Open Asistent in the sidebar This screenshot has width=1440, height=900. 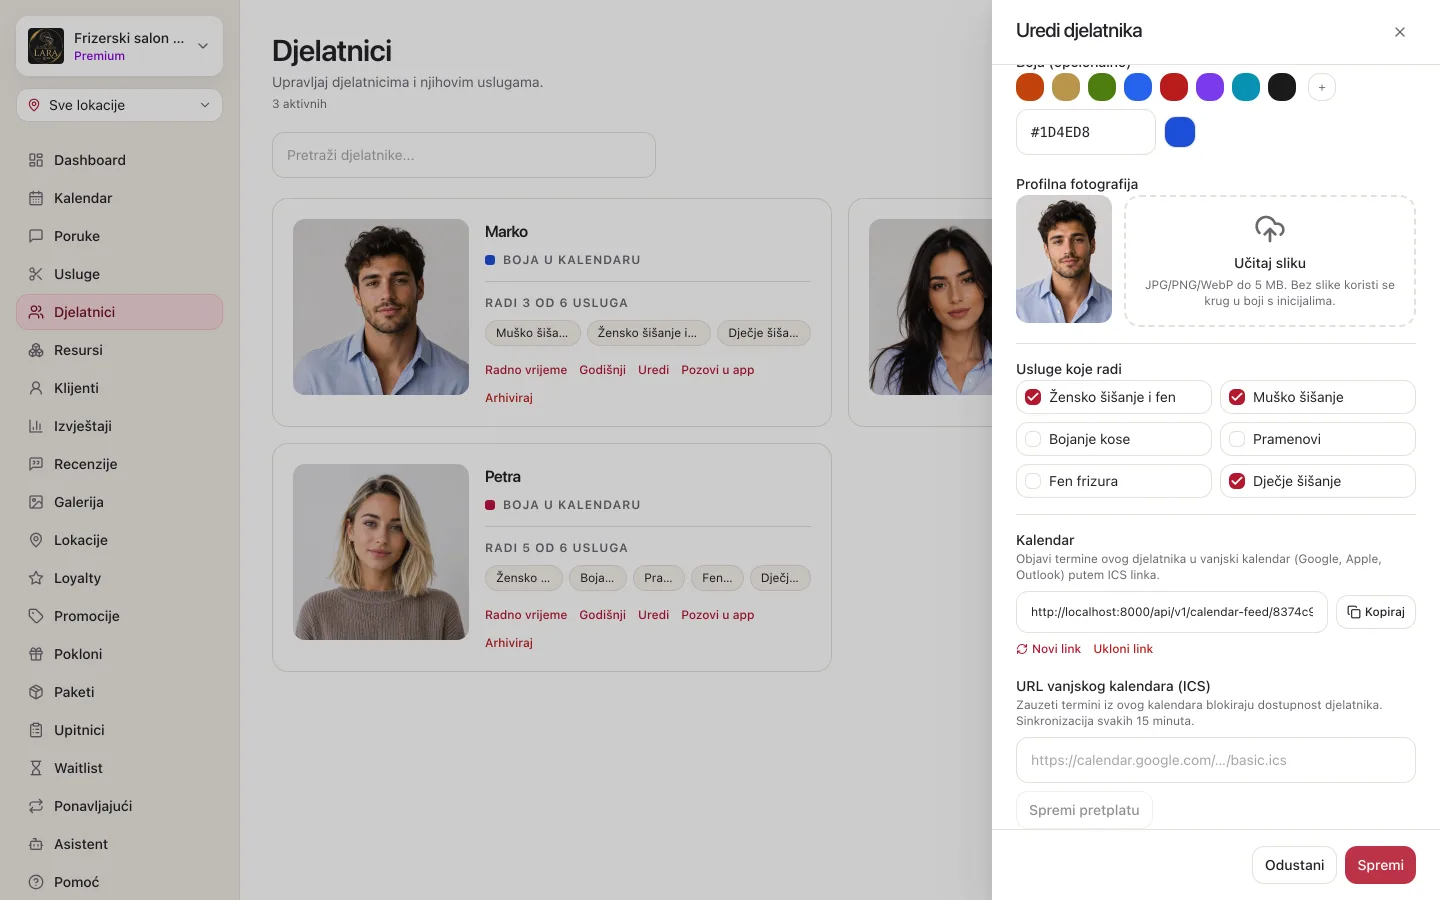[119, 844]
